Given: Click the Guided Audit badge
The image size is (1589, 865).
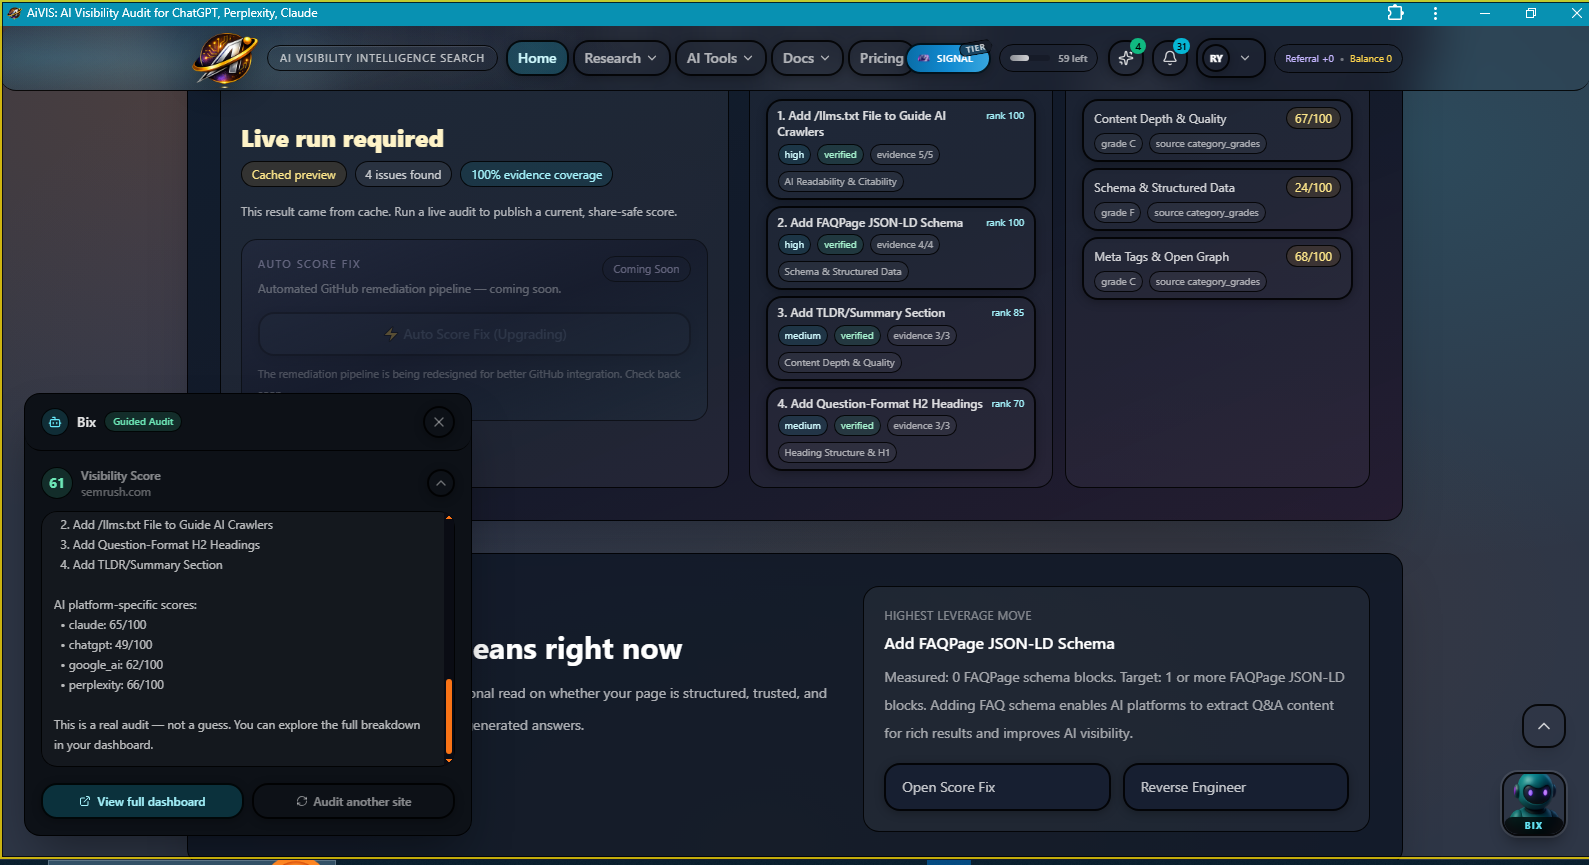Looking at the screenshot, I should [x=143, y=422].
